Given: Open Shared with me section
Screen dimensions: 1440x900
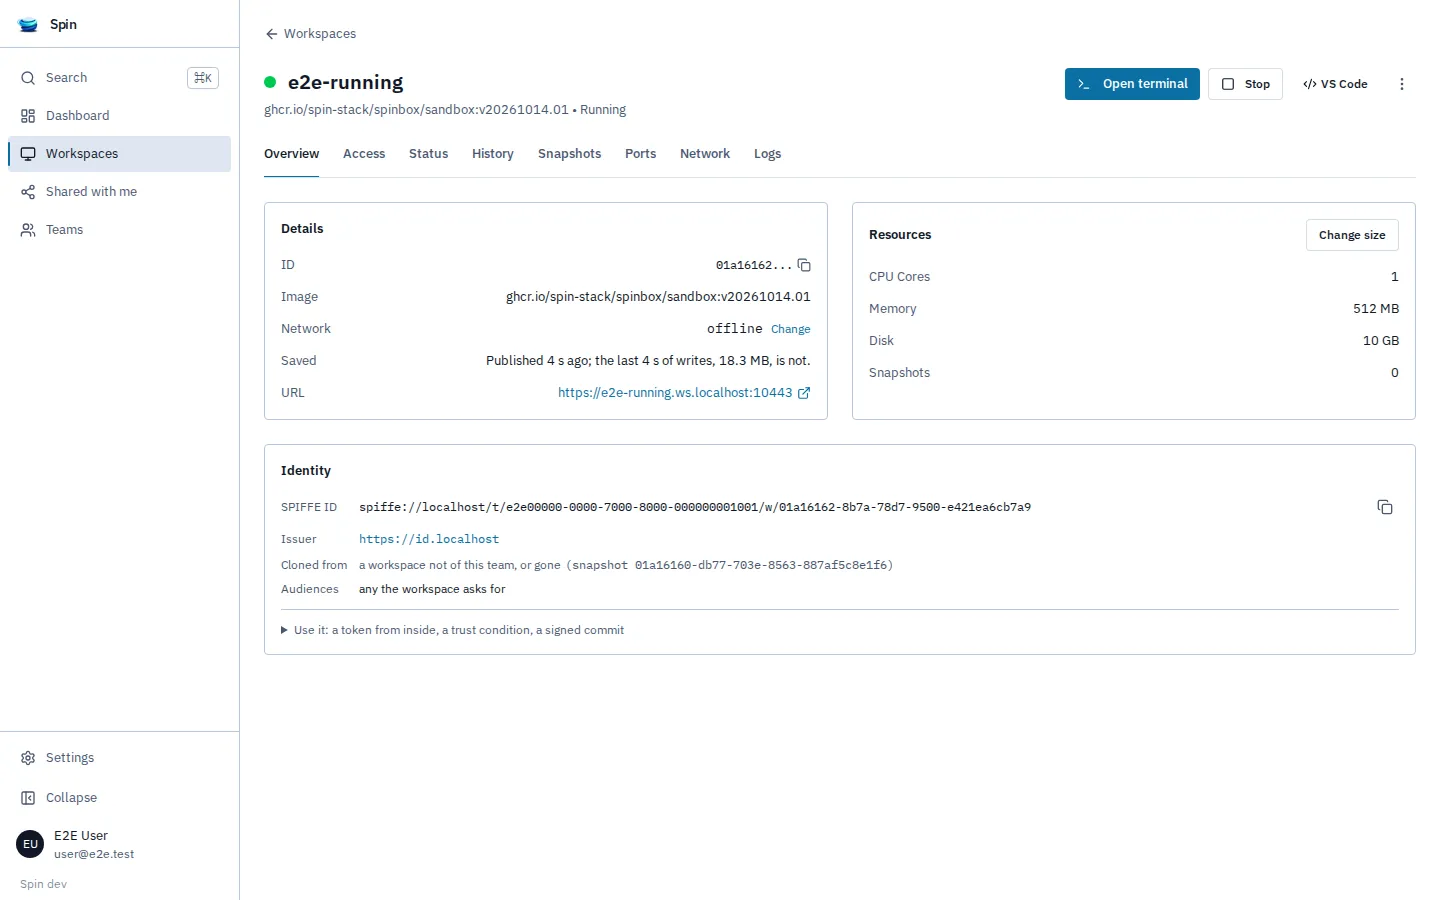Looking at the screenshot, I should (120, 192).
